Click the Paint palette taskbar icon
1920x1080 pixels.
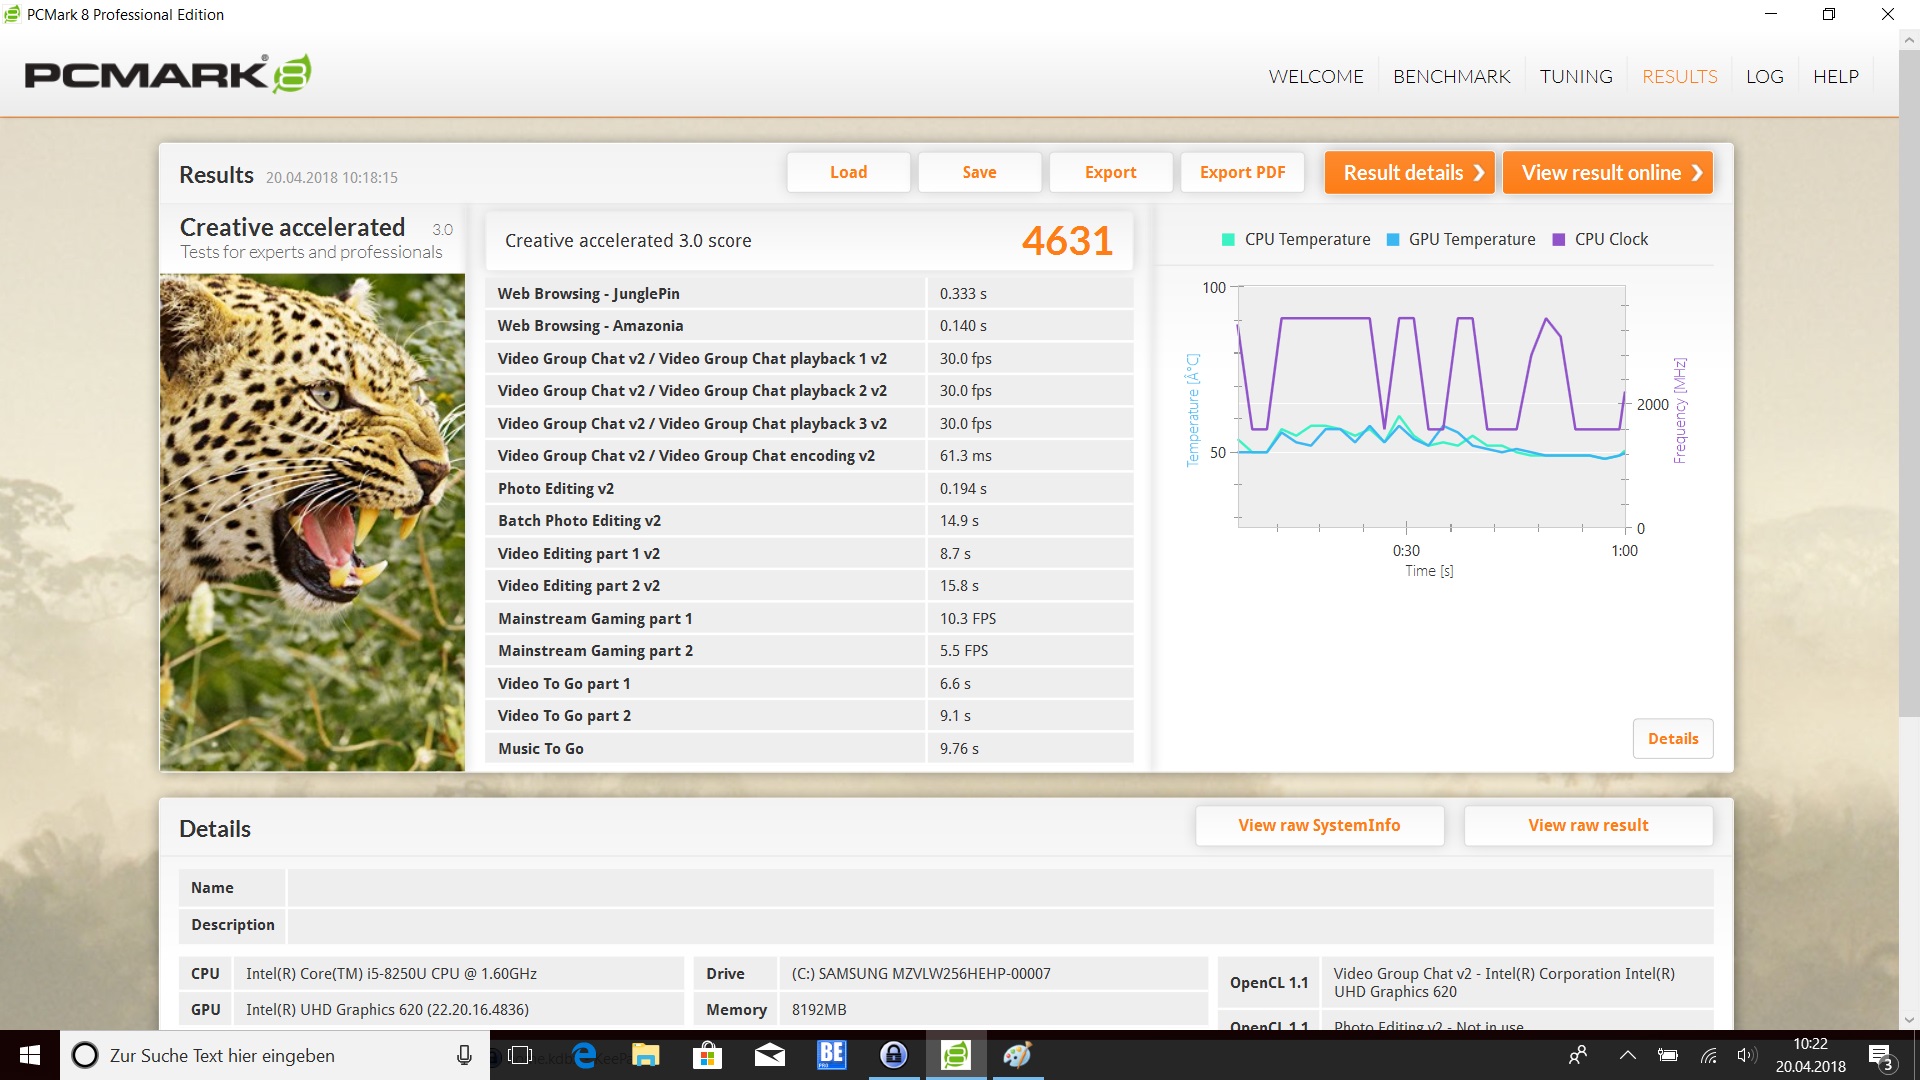point(1017,1055)
